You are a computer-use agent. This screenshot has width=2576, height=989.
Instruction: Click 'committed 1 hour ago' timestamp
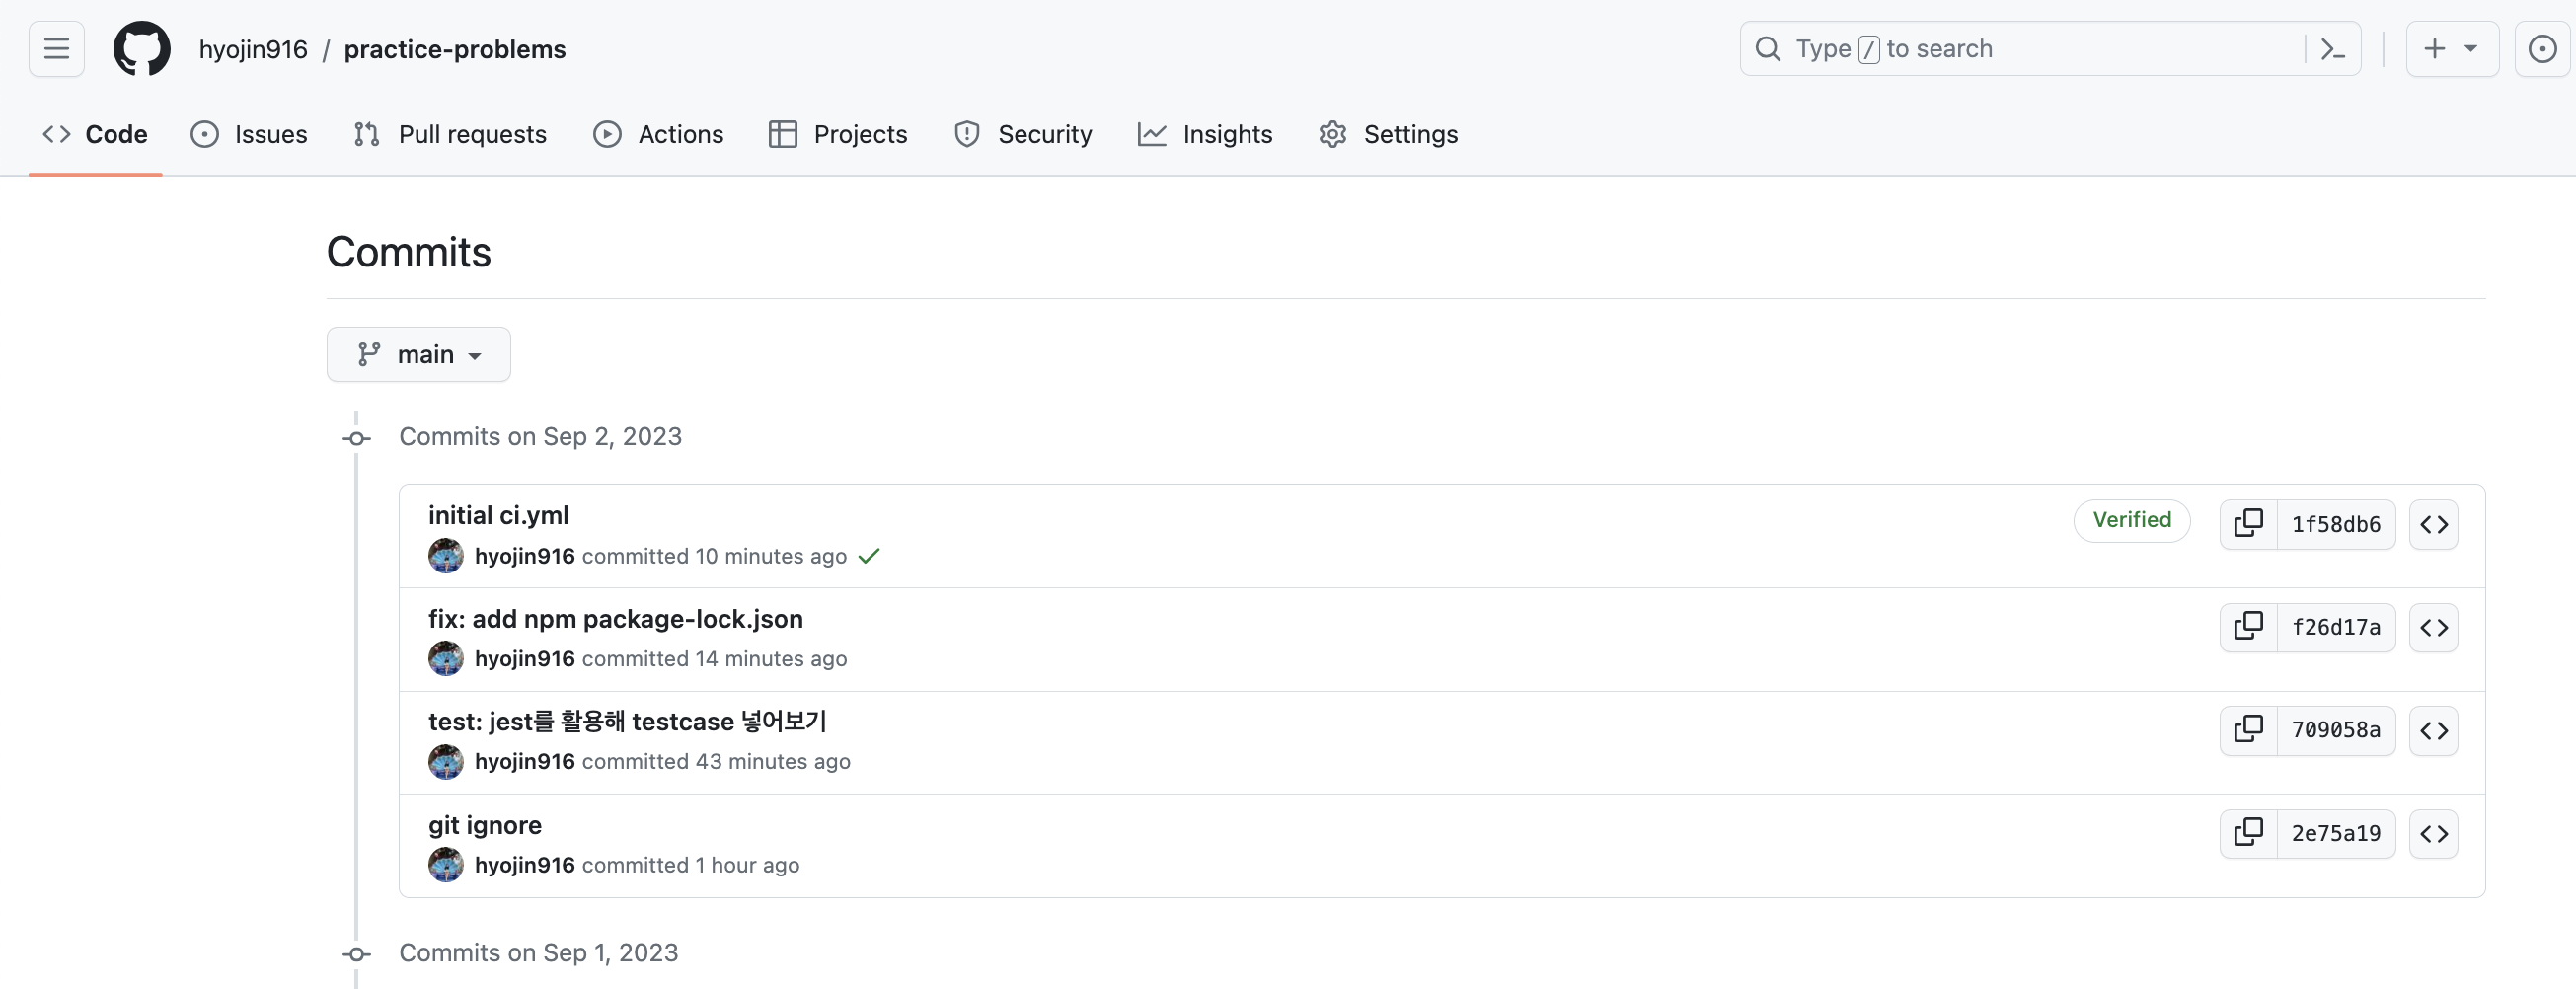tap(690, 865)
